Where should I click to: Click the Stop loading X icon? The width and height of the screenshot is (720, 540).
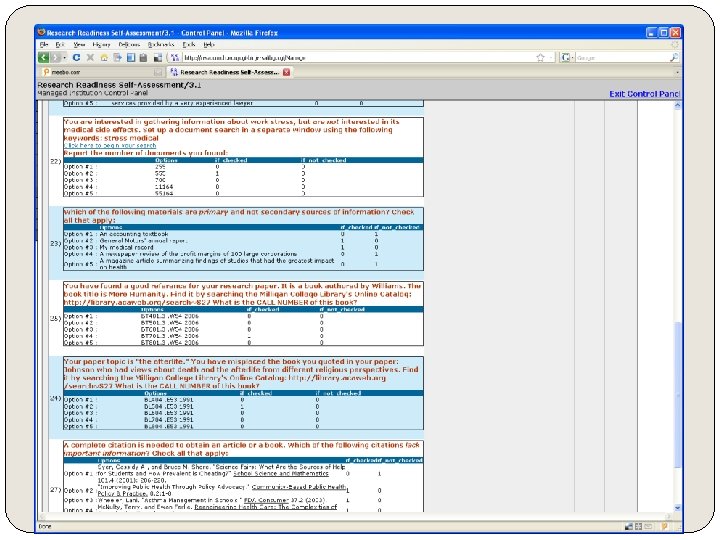pos(90,57)
